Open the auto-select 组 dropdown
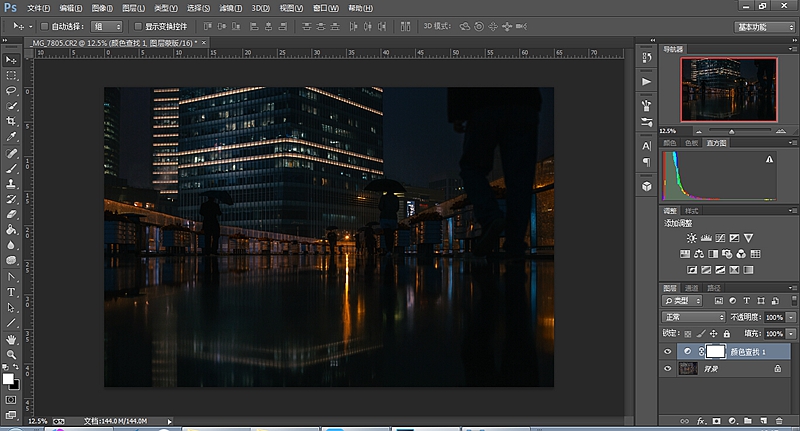800x431 pixels. point(107,26)
